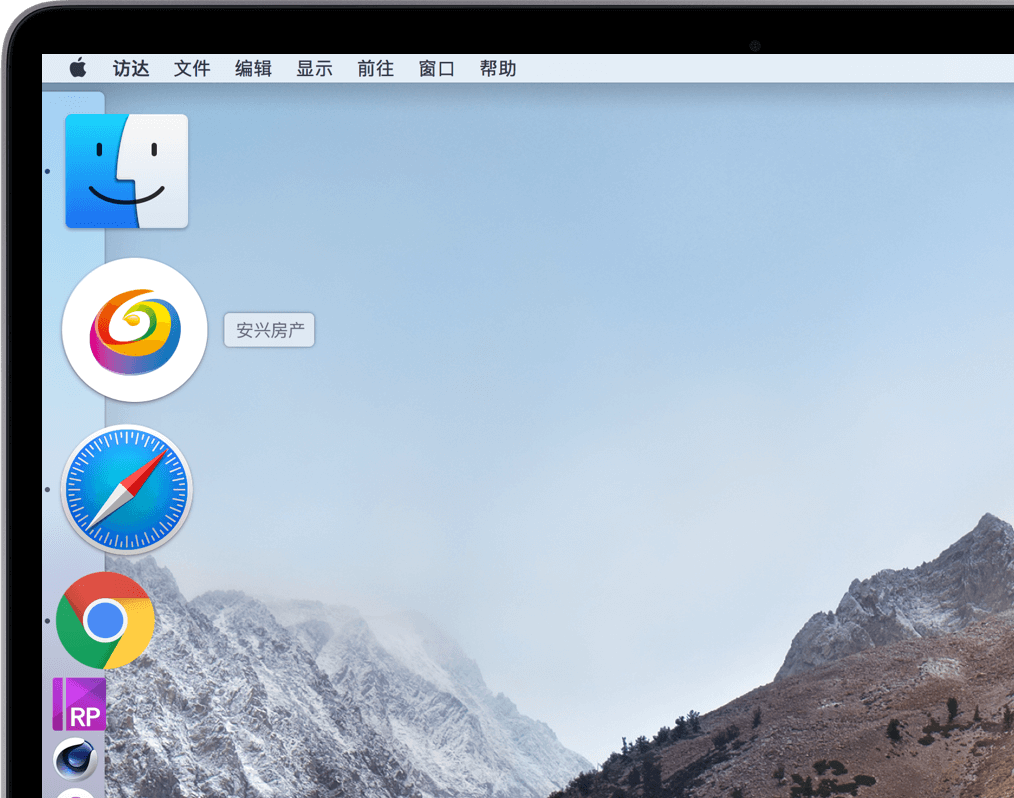Open the Apple menu
The height and width of the screenshot is (798, 1014).
pos(78,67)
